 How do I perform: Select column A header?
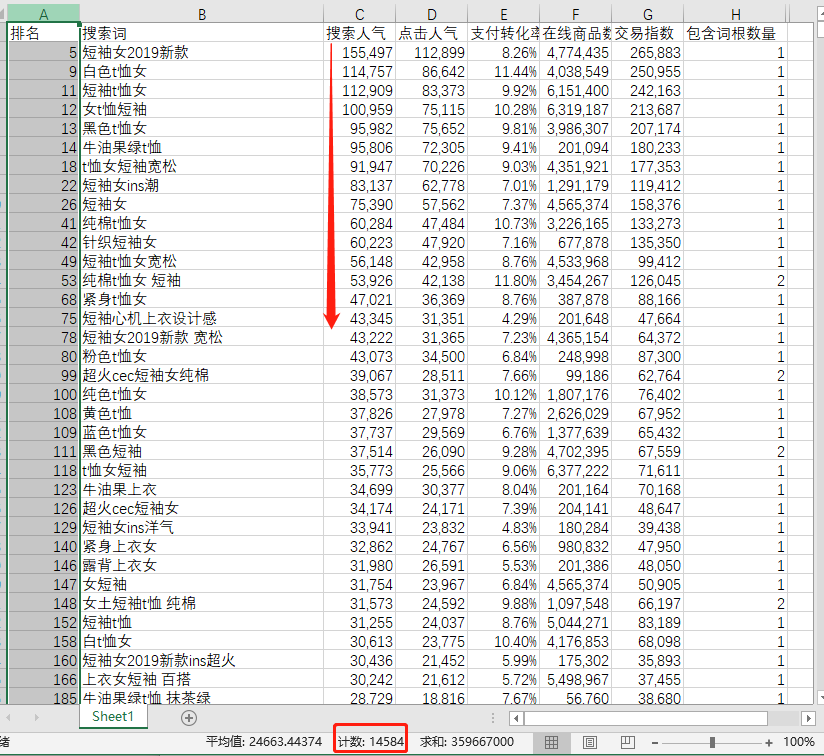click(44, 14)
